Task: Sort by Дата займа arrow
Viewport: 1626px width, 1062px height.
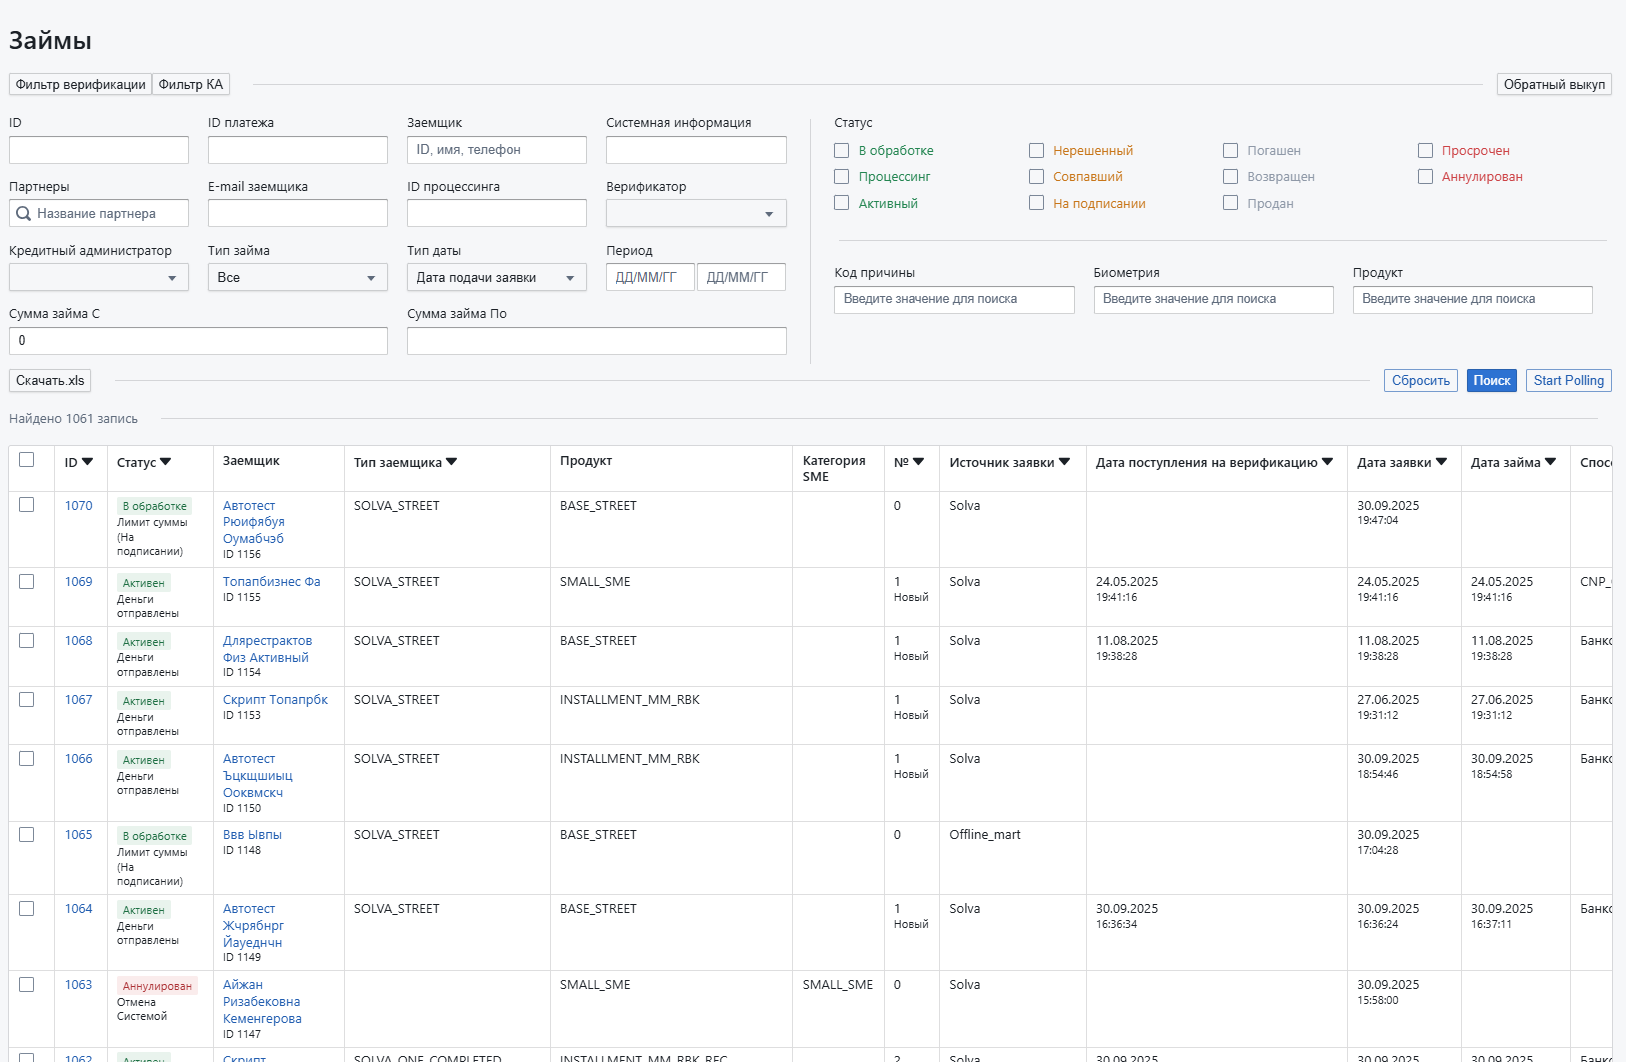Action: pyautogui.click(x=1550, y=462)
